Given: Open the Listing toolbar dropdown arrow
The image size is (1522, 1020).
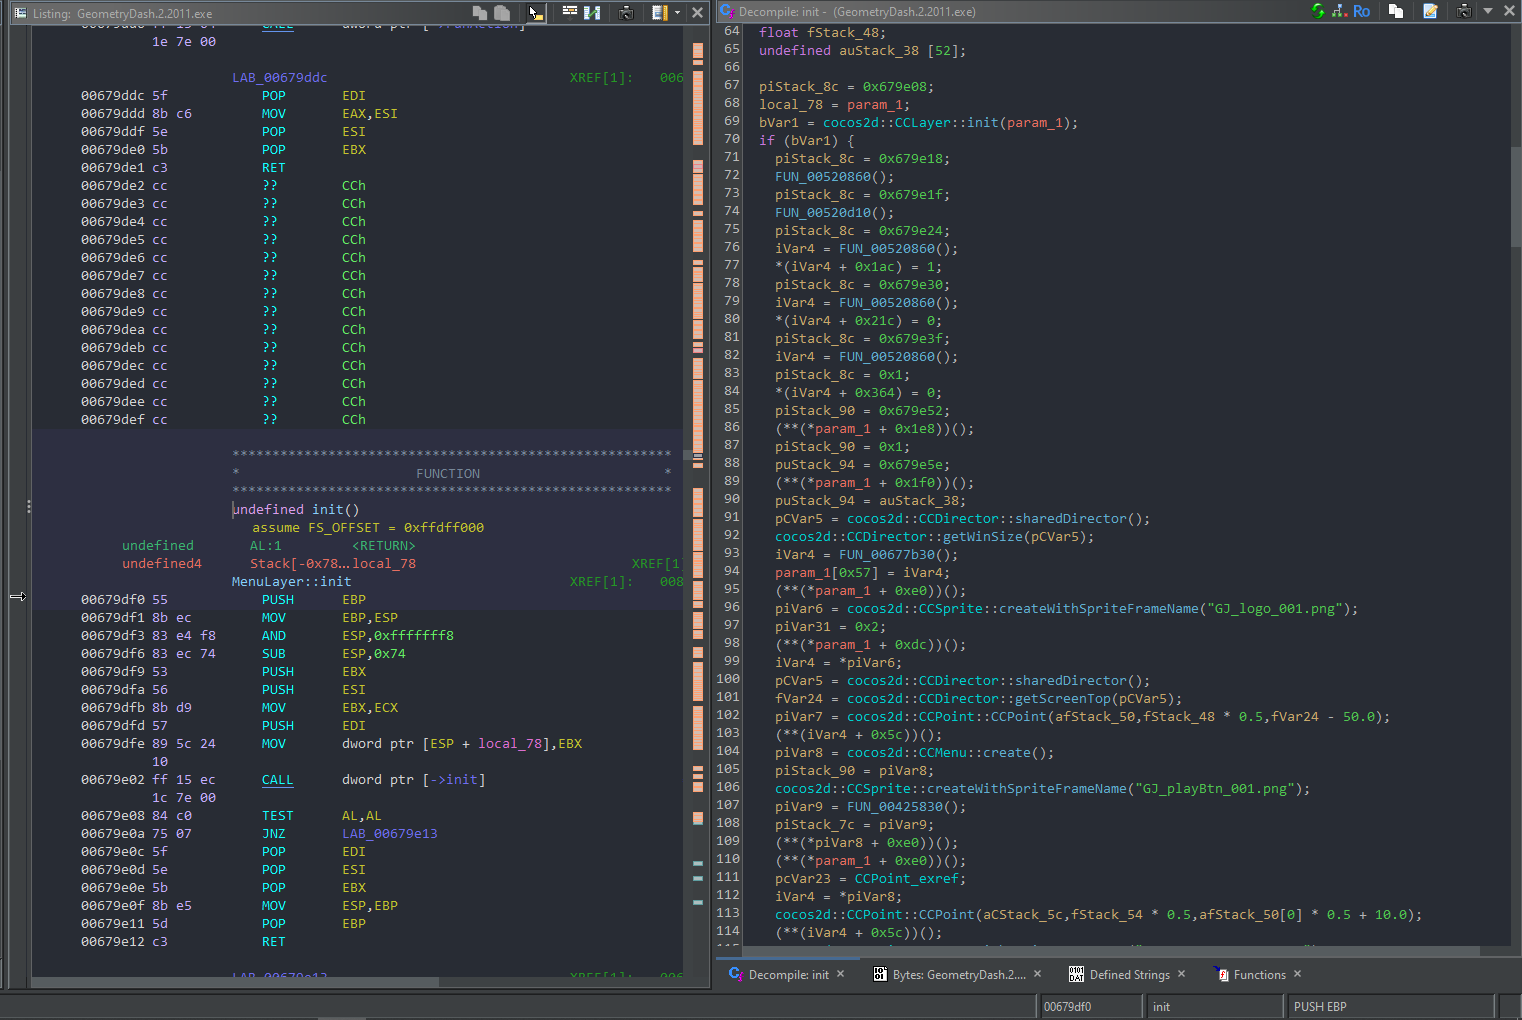Looking at the screenshot, I should pyautogui.click(x=677, y=12).
